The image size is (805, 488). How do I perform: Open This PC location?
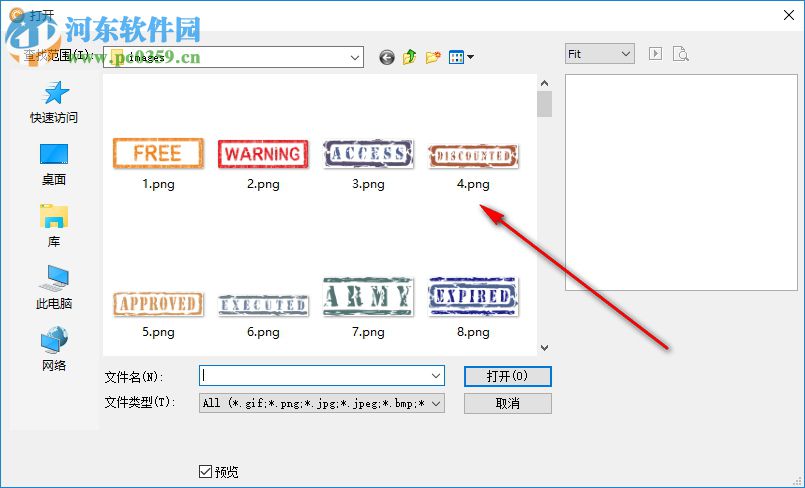point(54,287)
